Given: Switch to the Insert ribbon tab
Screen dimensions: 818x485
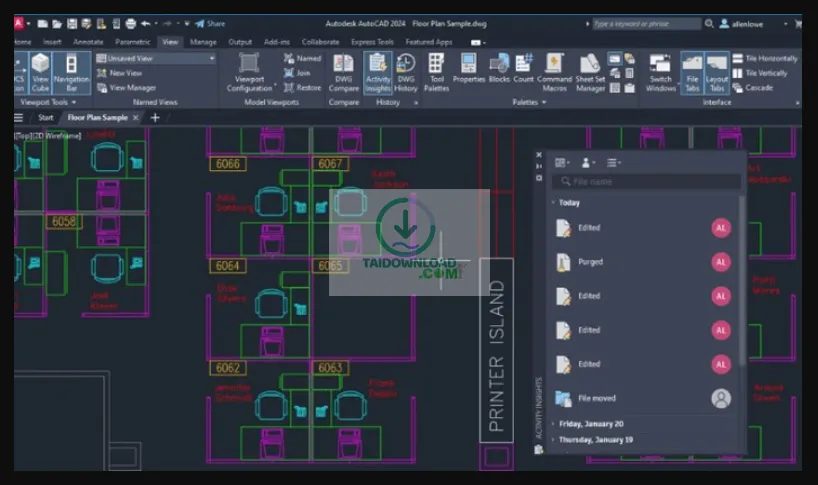Looking at the screenshot, I should 52,42.
